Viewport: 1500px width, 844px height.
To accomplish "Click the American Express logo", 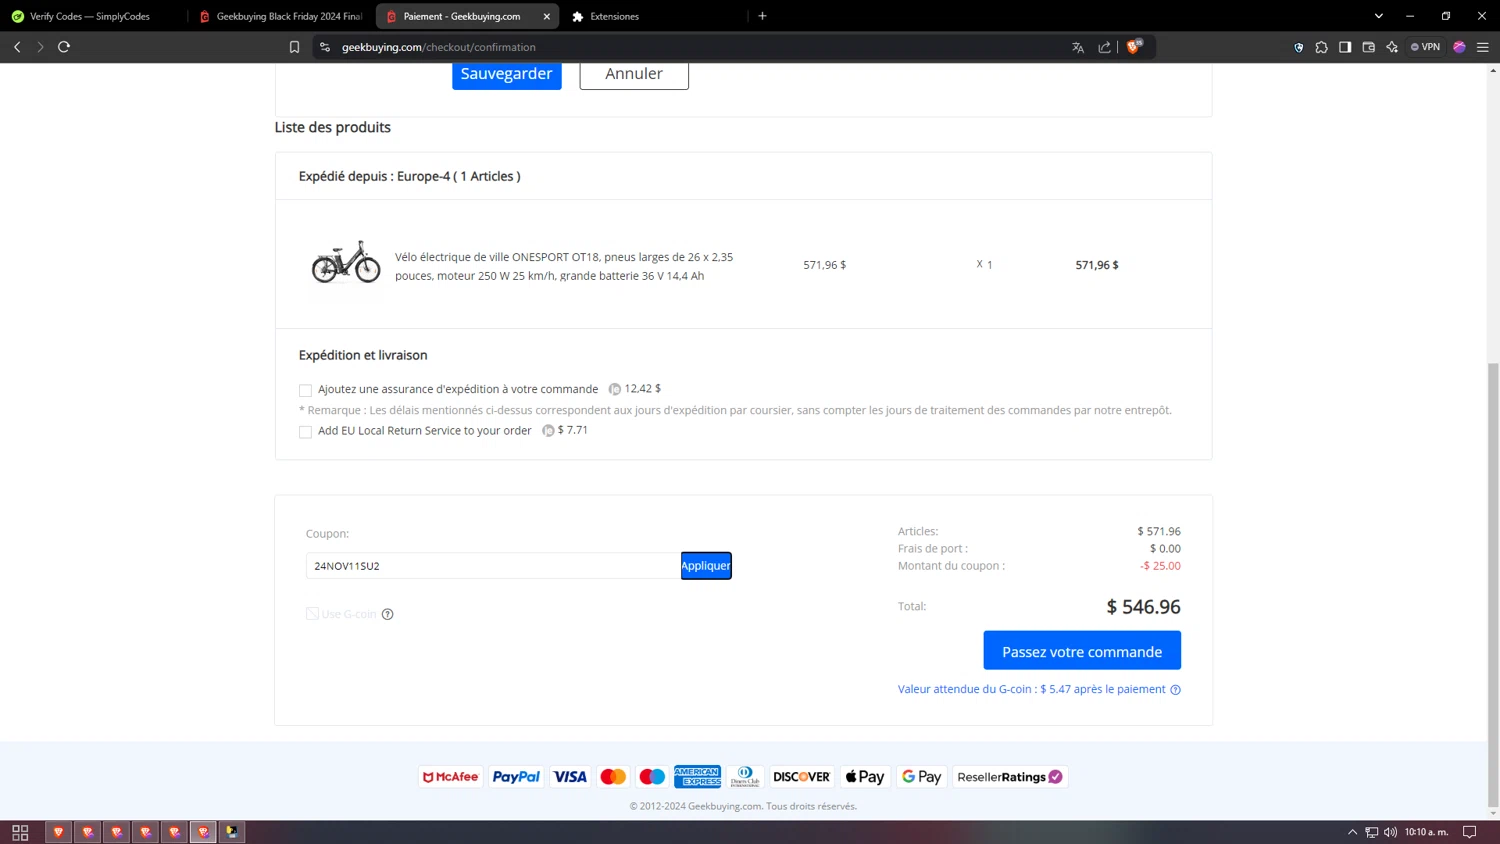I will click(x=698, y=777).
